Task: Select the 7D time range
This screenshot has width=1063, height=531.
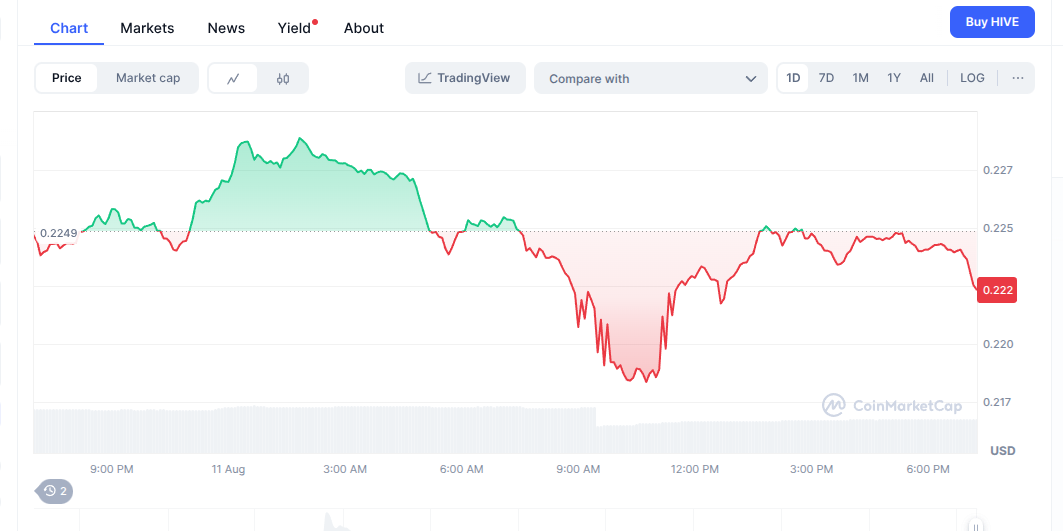Action: pos(826,78)
